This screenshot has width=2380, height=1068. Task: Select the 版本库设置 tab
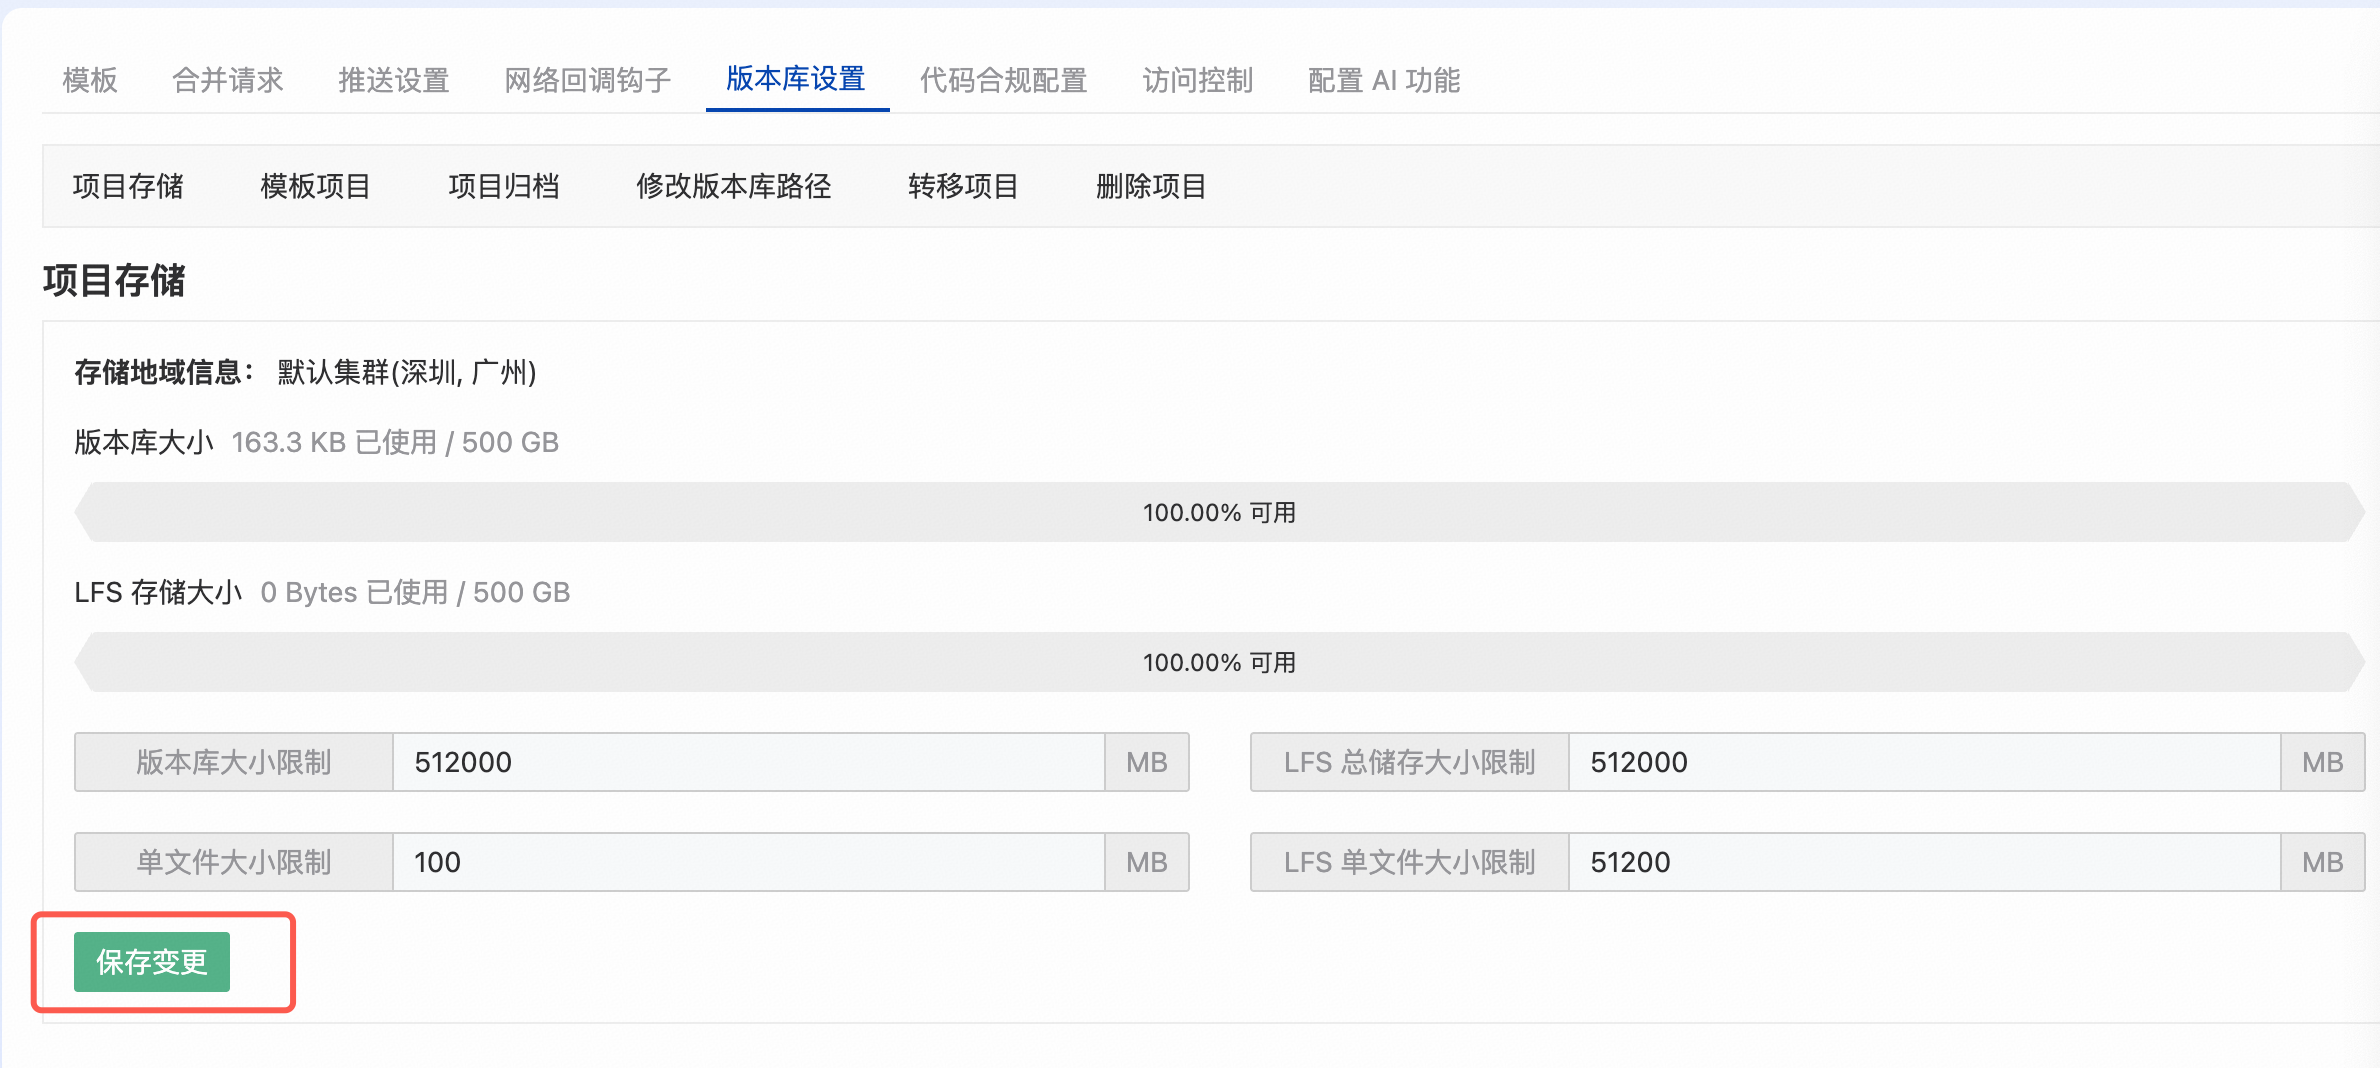tap(796, 79)
